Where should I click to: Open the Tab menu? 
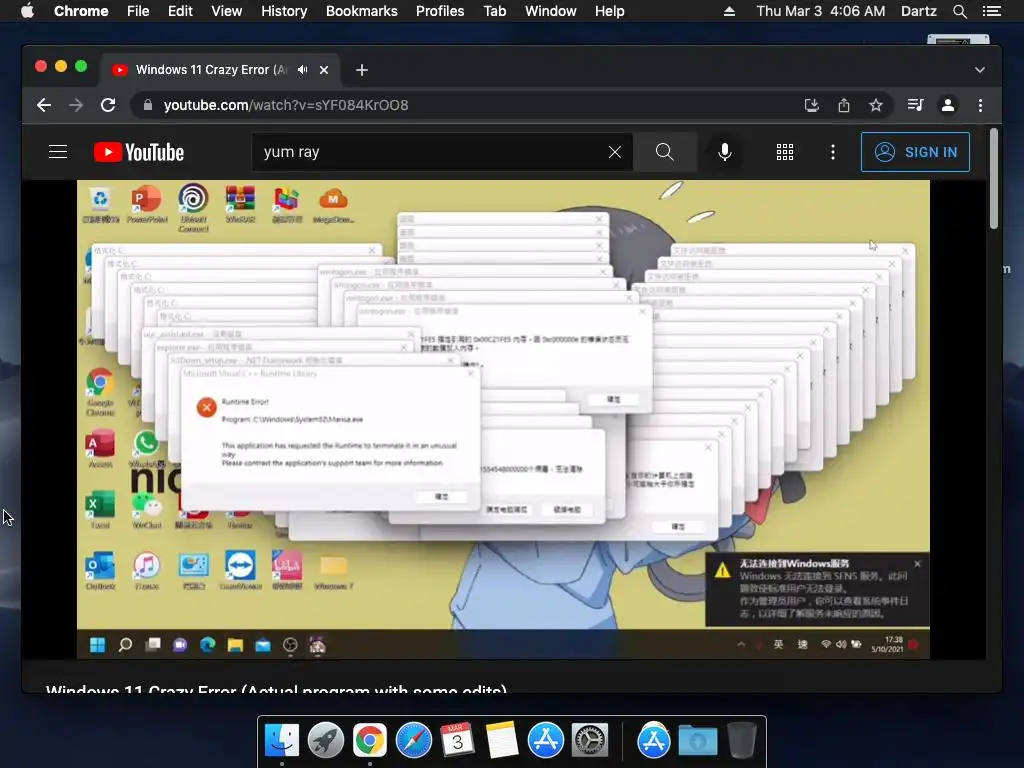point(494,11)
